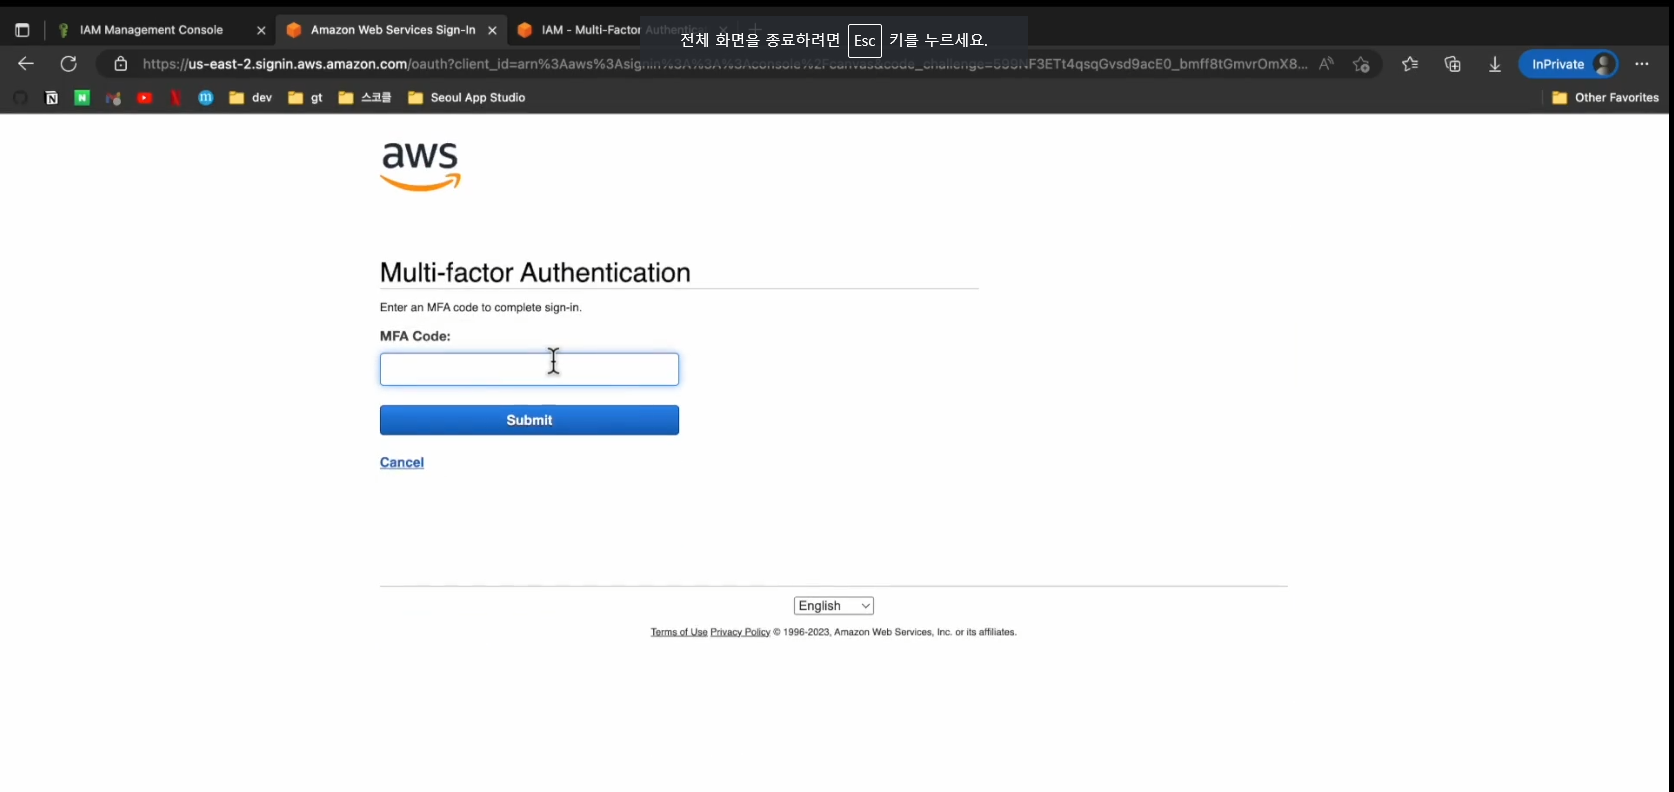1674x792 pixels.
Task: Open the green Naver bookmark
Action: 82,98
